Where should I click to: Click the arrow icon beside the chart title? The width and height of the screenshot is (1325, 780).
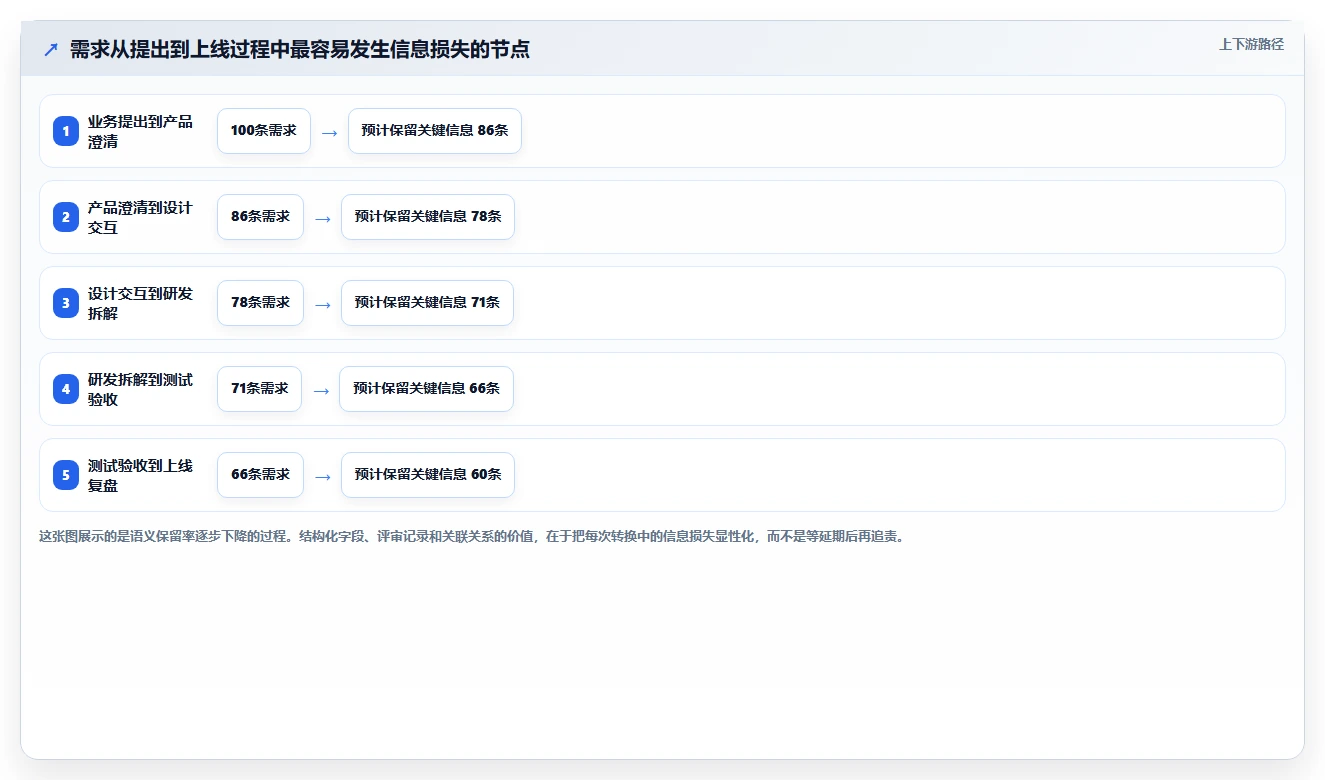pos(51,49)
